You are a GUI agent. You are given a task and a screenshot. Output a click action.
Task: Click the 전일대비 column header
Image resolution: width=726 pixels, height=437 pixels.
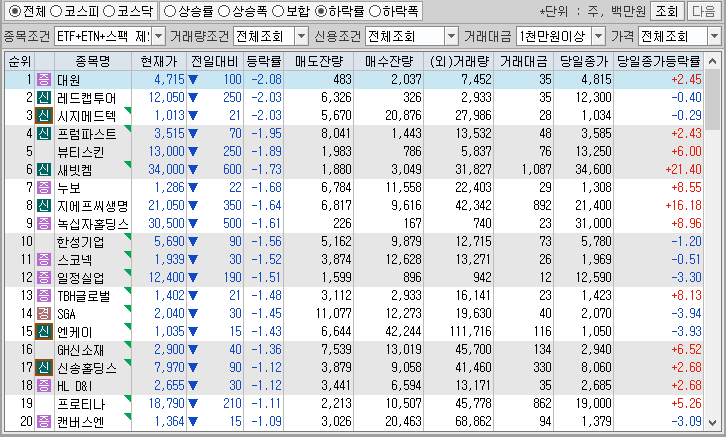(215, 61)
